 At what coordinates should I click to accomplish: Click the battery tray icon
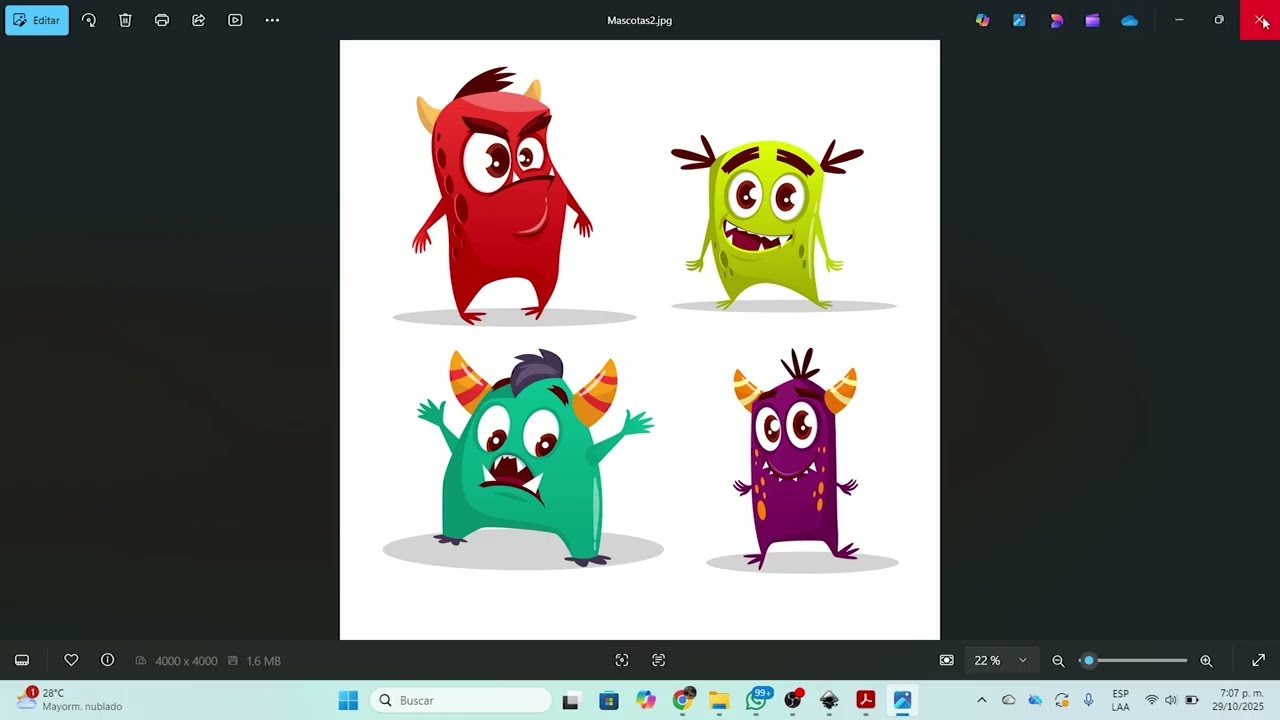pyautogui.click(x=1192, y=700)
